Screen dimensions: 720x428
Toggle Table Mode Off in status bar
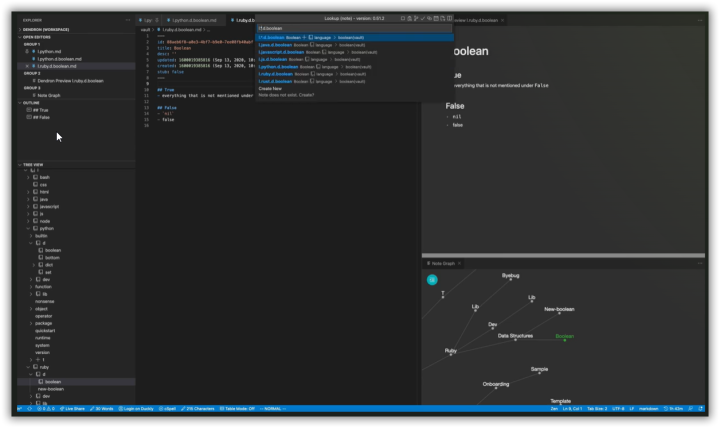pos(237,409)
